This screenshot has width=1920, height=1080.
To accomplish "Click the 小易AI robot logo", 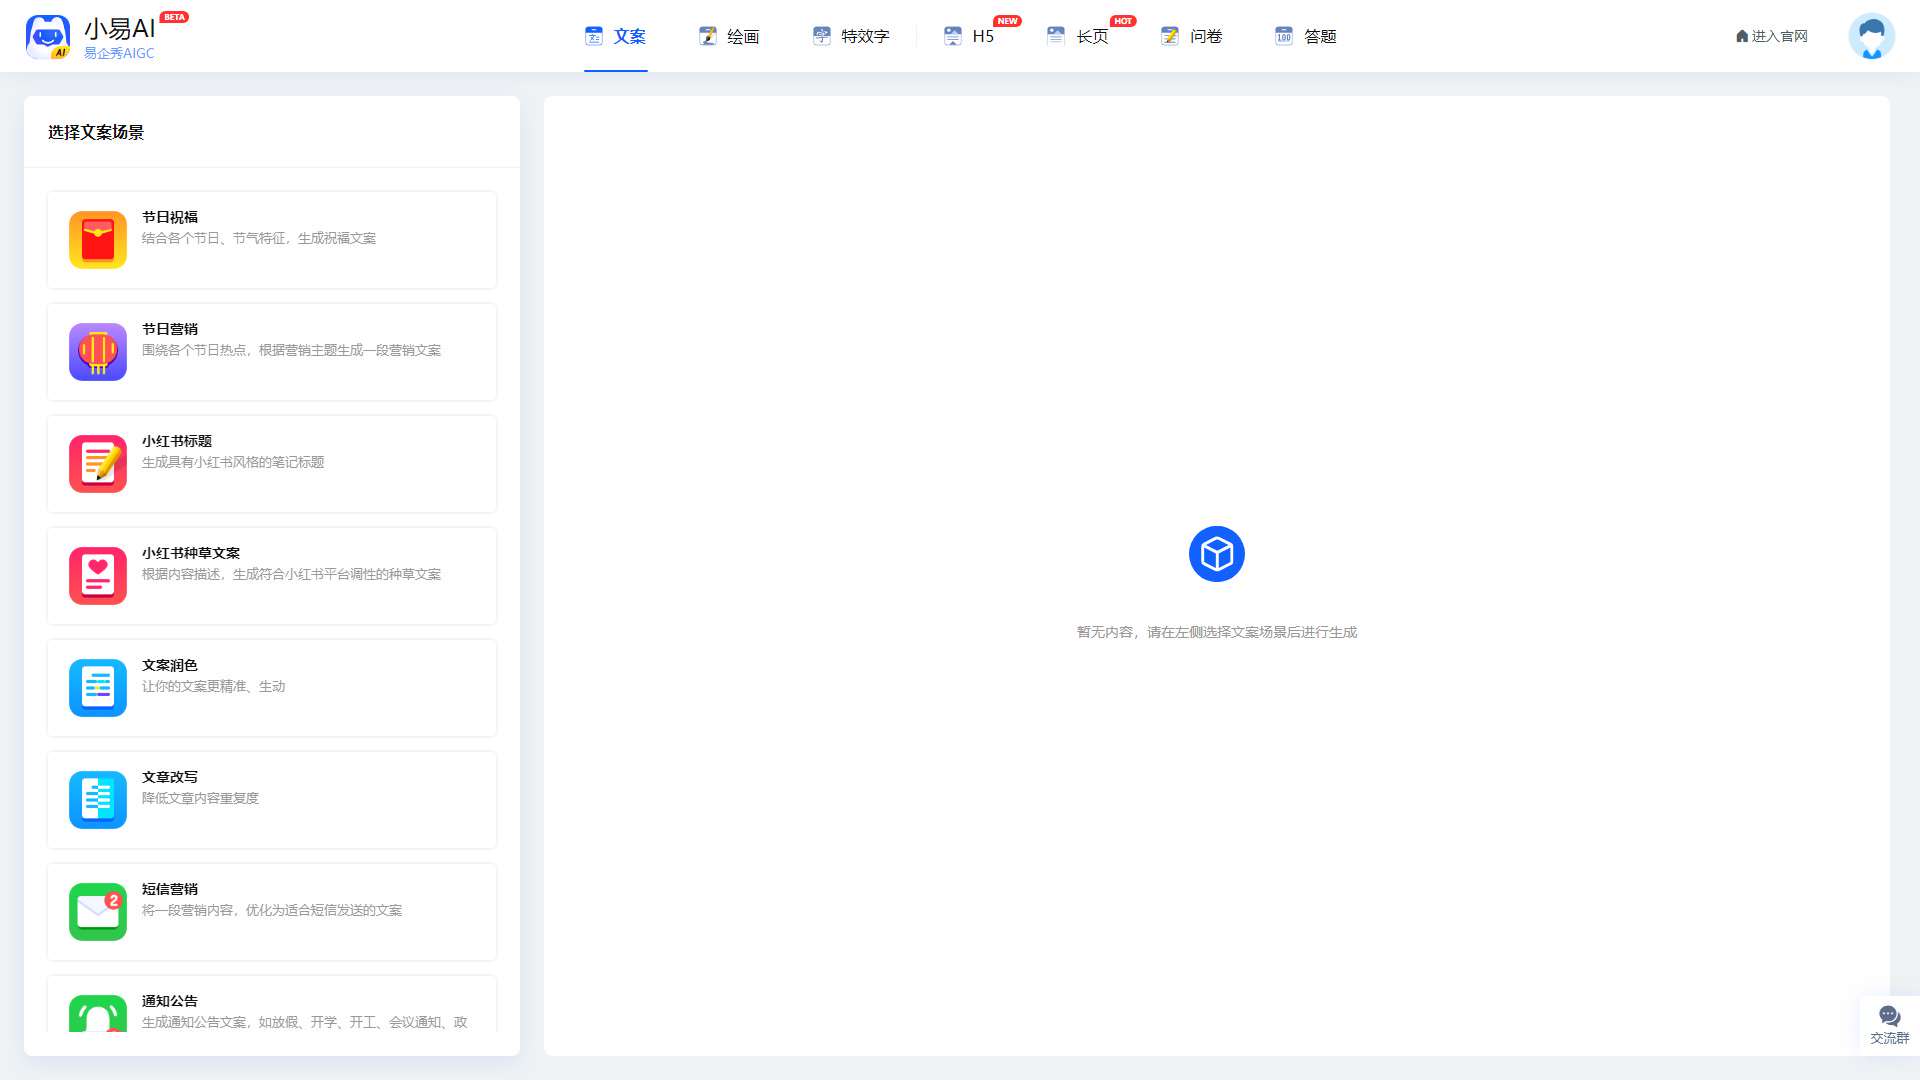I will [48, 37].
